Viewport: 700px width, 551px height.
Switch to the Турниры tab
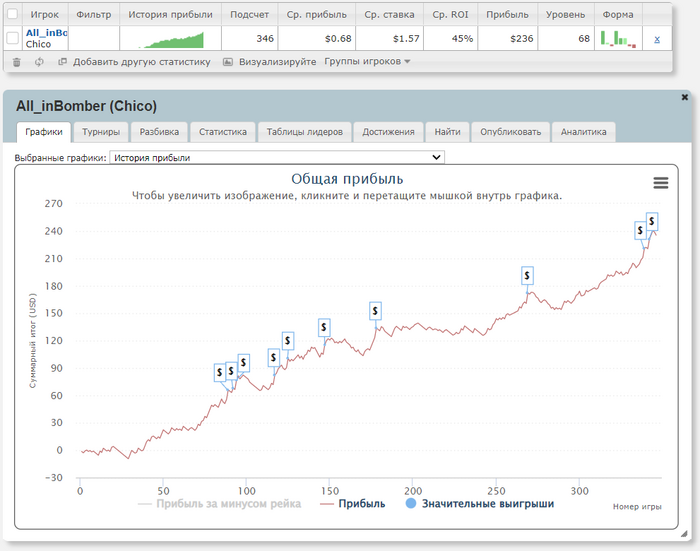101,132
